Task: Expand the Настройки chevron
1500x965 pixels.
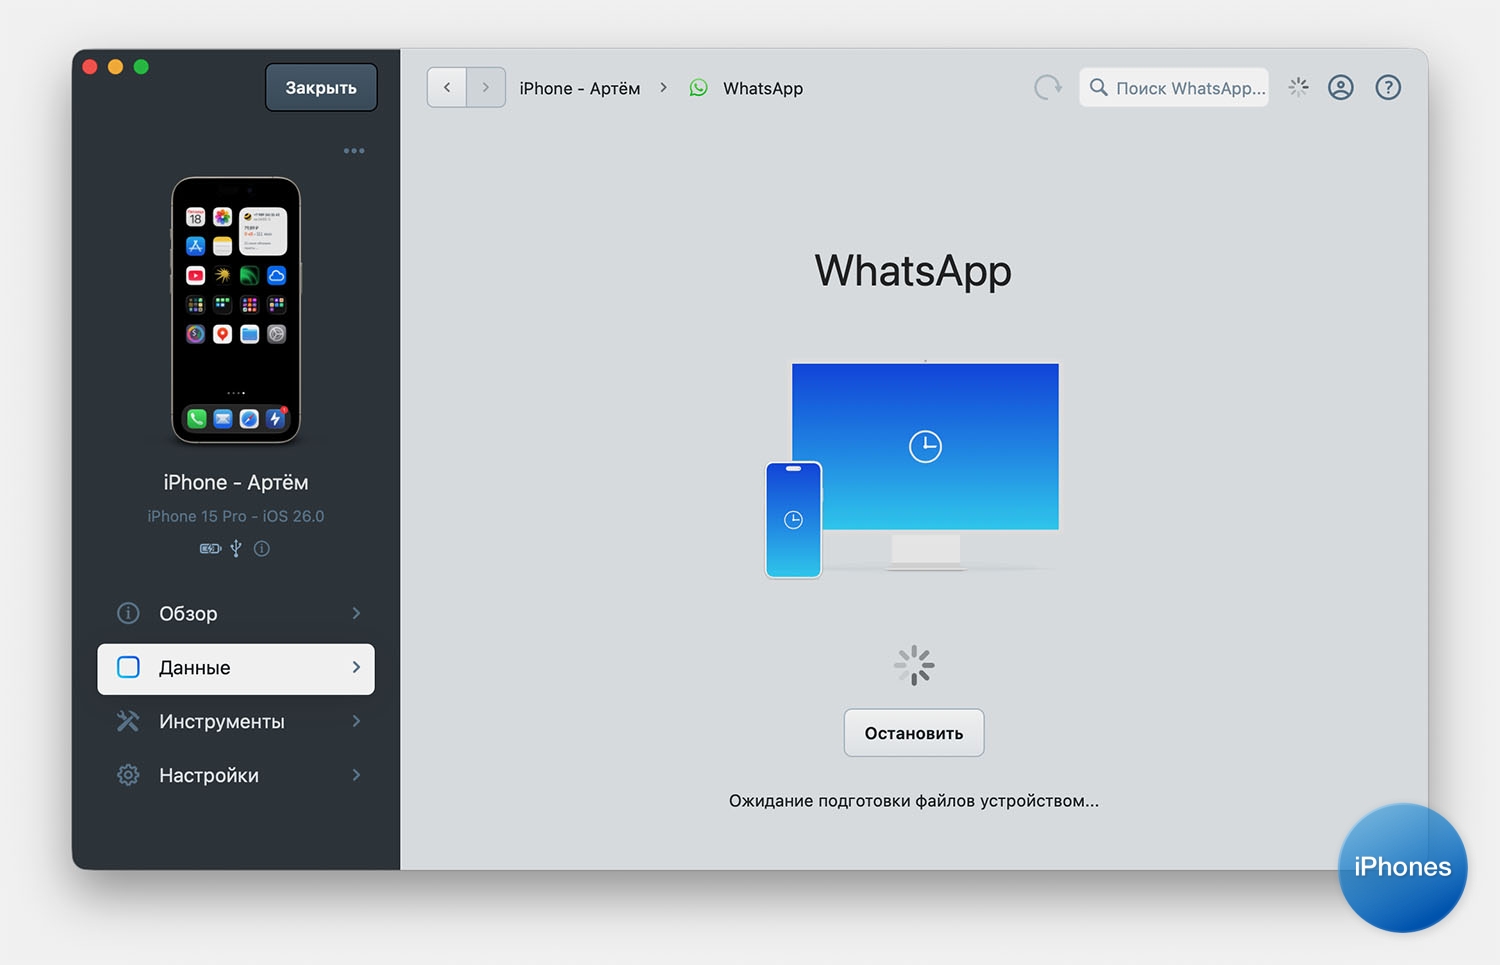Action: 356,775
